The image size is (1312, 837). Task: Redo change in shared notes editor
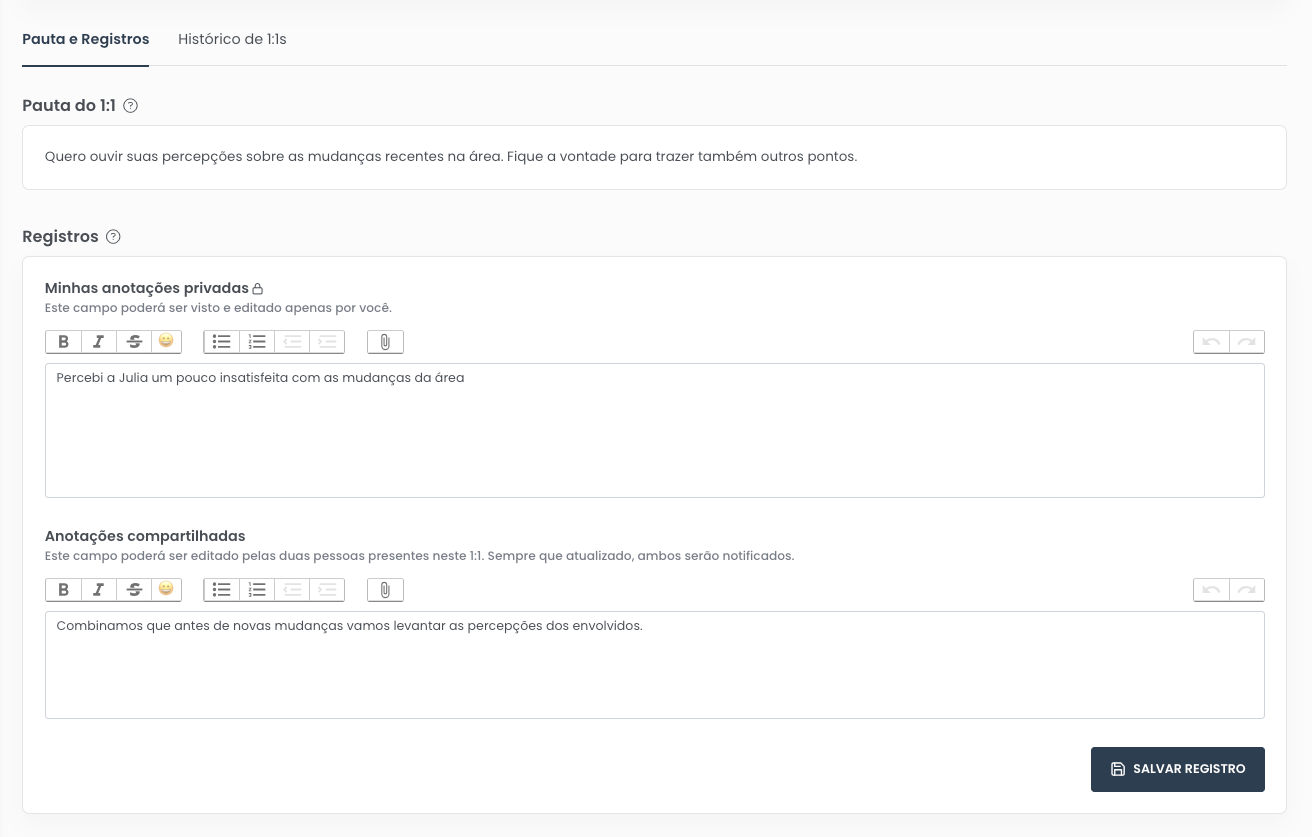point(1246,589)
